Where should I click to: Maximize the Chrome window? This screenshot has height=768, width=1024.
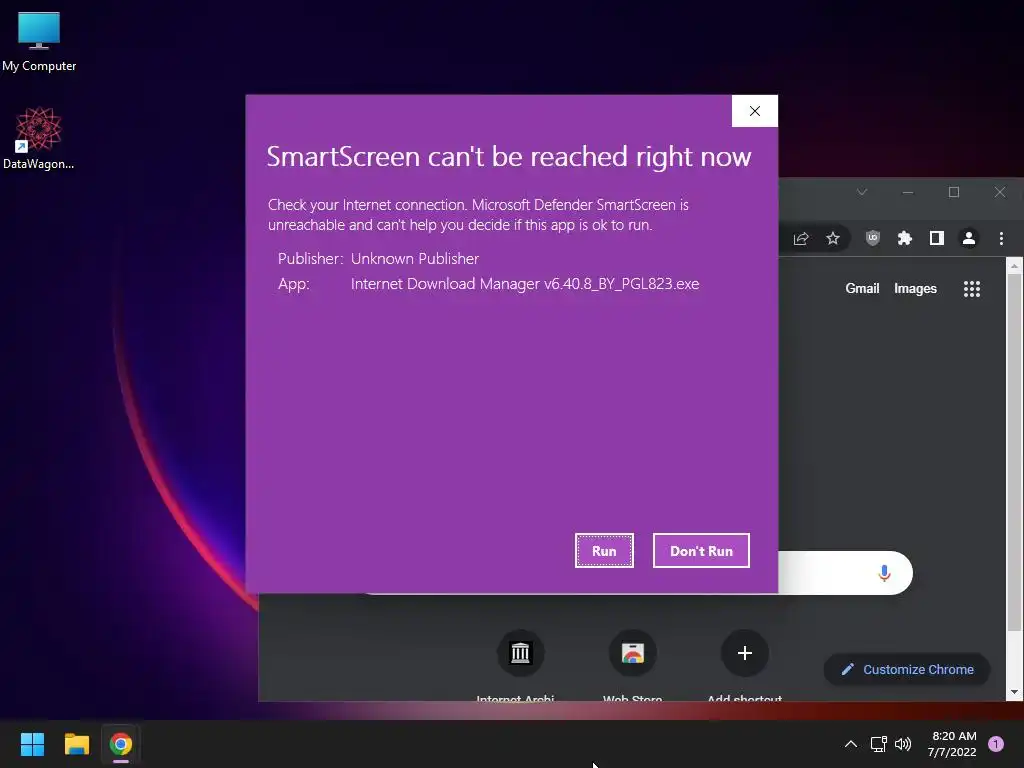pyautogui.click(x=953, y=192)
